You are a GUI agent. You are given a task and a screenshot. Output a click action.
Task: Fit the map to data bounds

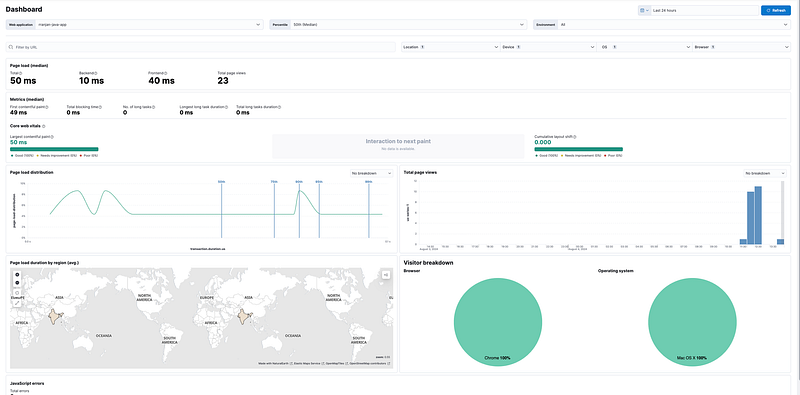[x=17, y=293]
